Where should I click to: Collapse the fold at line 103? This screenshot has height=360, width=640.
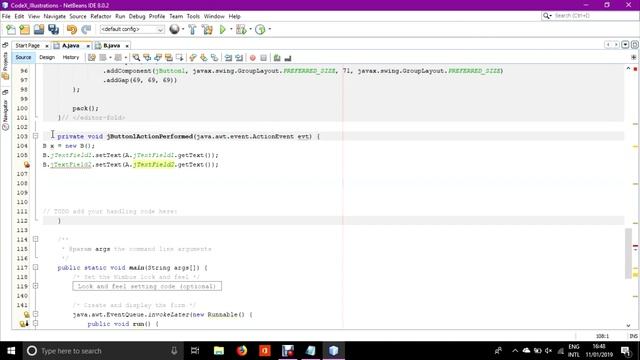tap(36, 136)
